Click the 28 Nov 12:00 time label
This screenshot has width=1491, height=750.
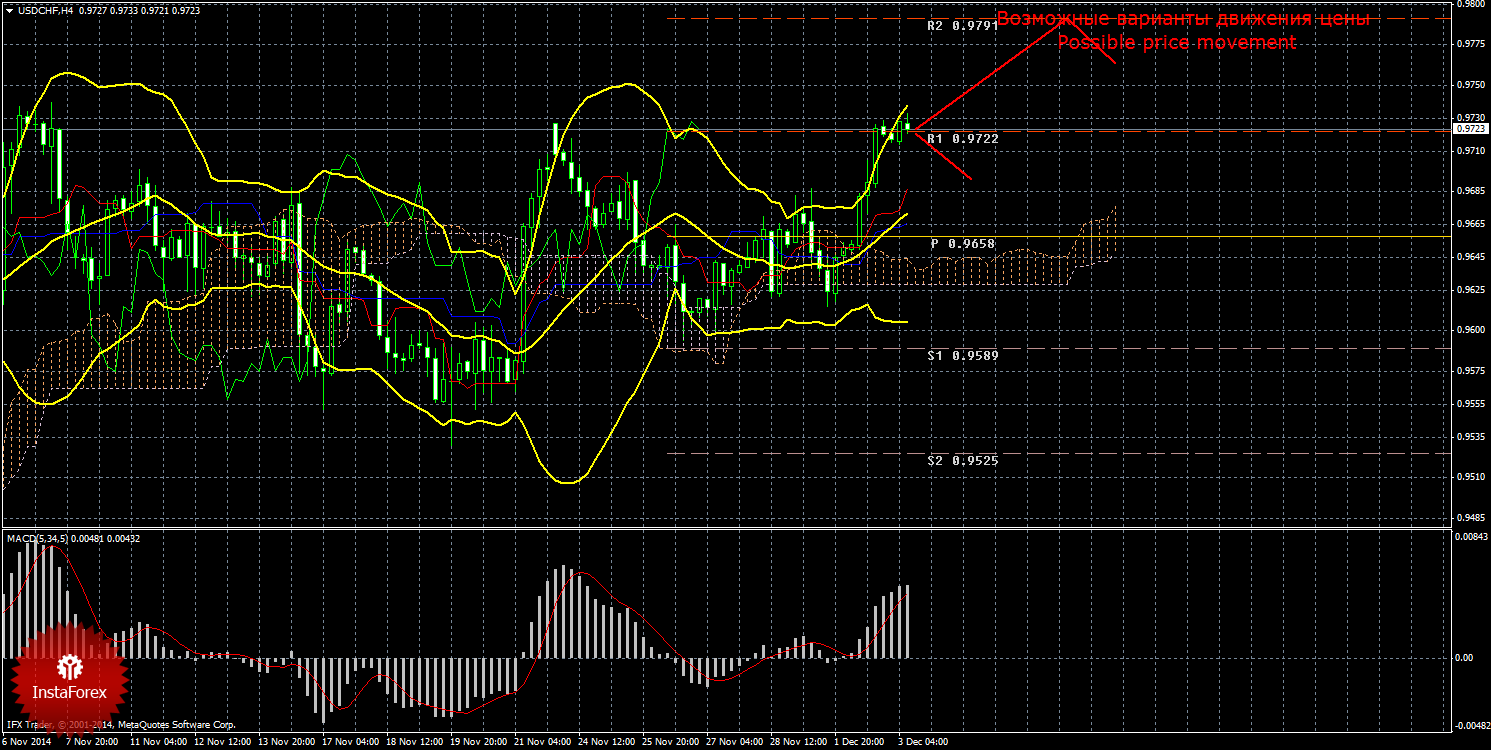click(798, 743)
